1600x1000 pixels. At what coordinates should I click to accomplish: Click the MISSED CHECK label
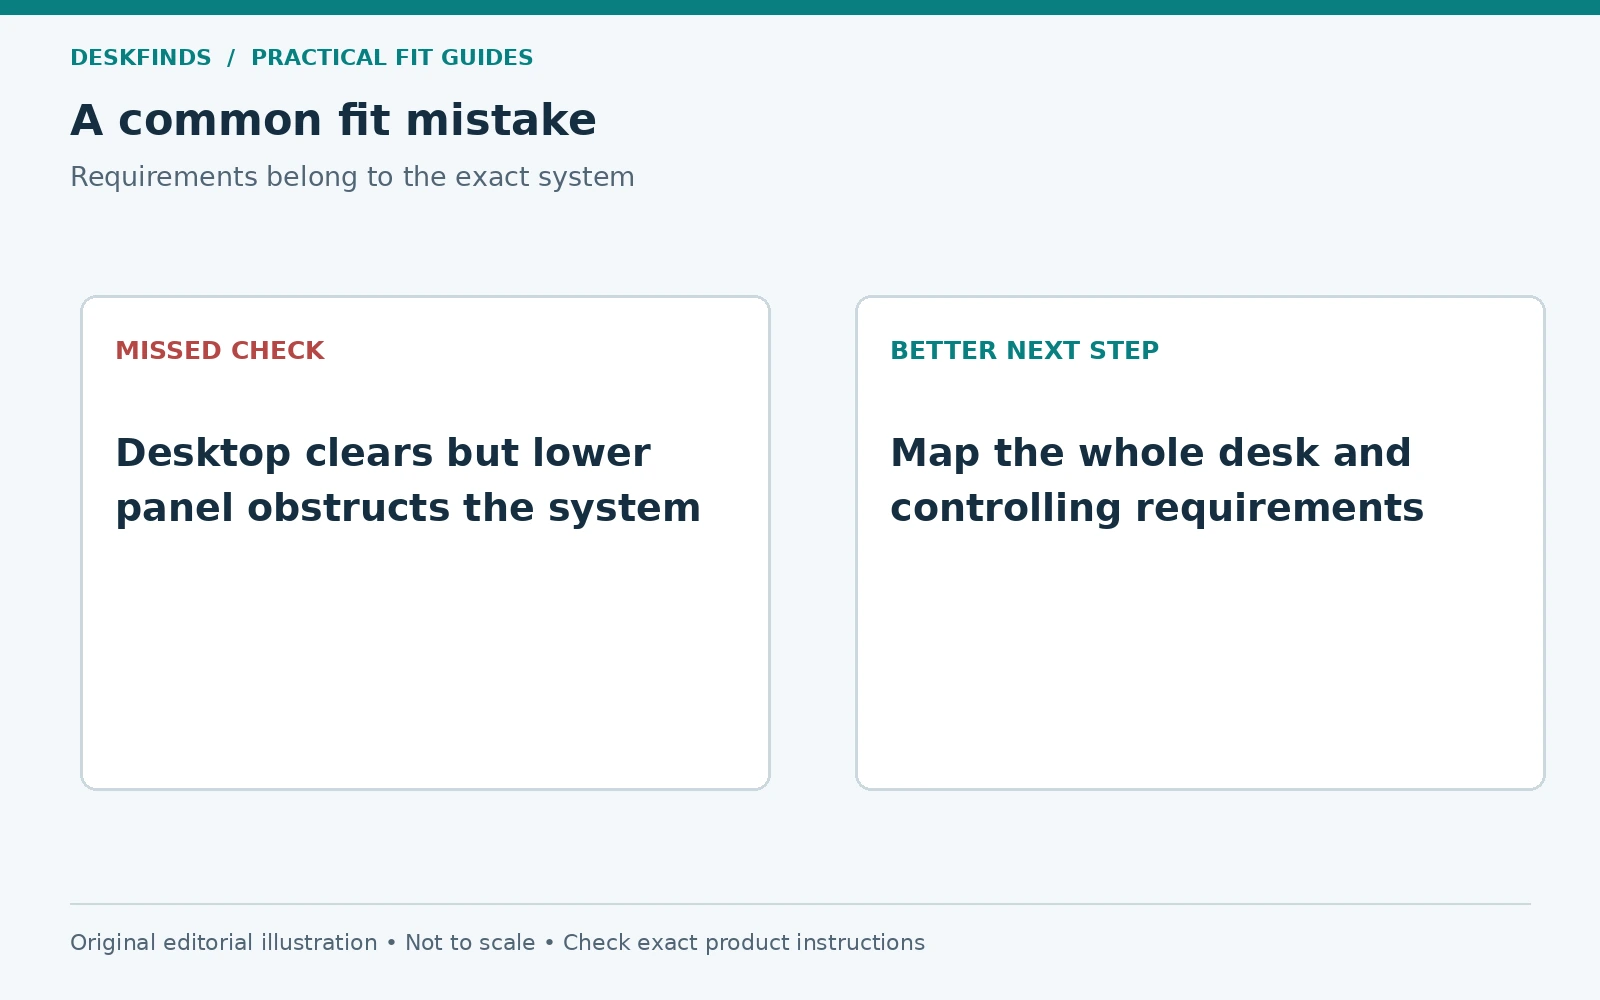(x=220, y=351)
